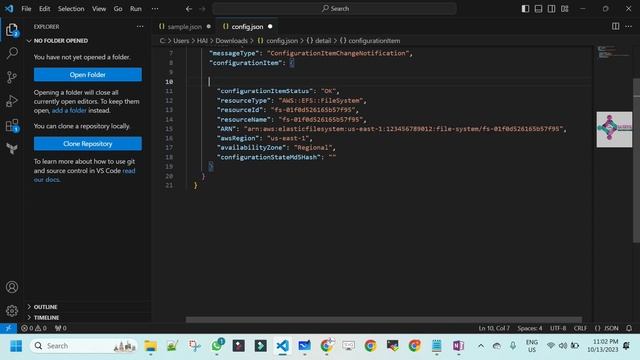Open Source Control view
This screenshot has height=360, width=640.
(x=12, y=77)
